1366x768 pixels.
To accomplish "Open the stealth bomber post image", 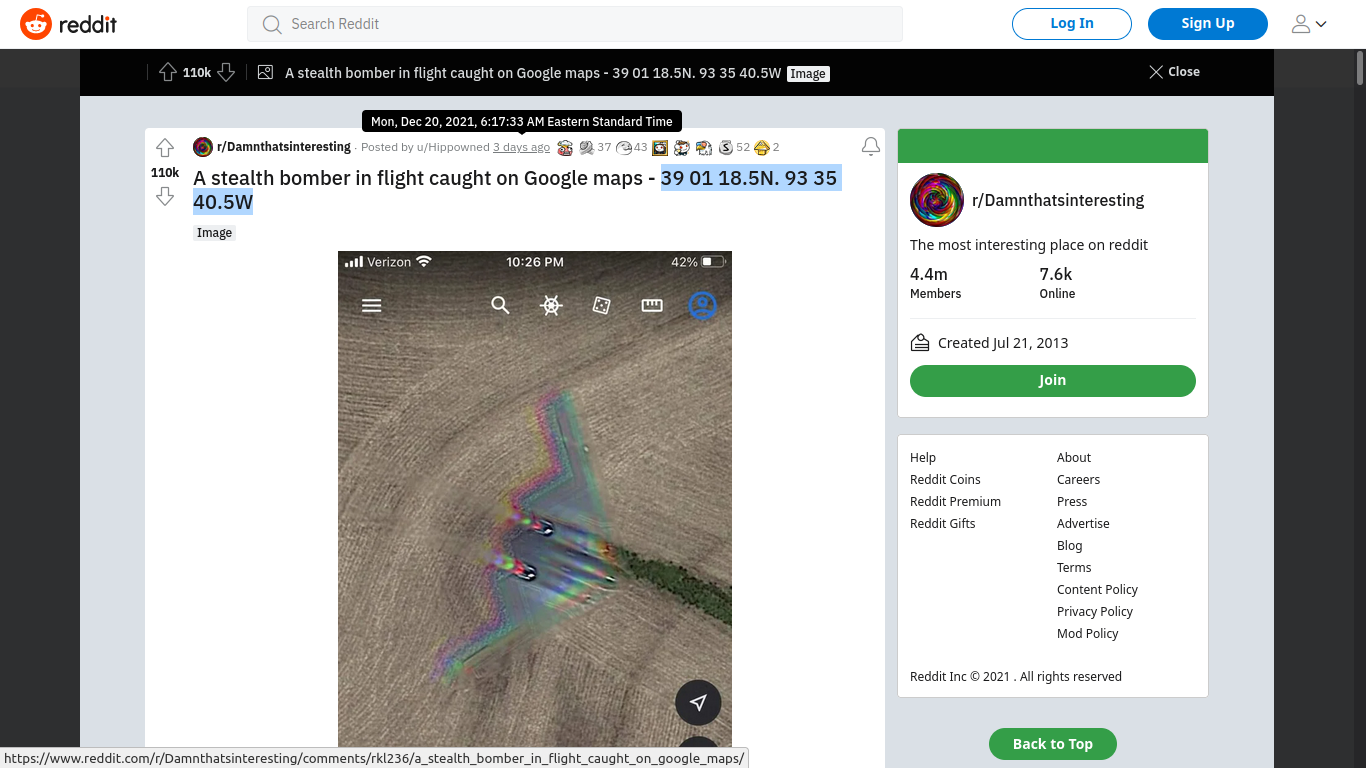I will (x=535, y=500).
